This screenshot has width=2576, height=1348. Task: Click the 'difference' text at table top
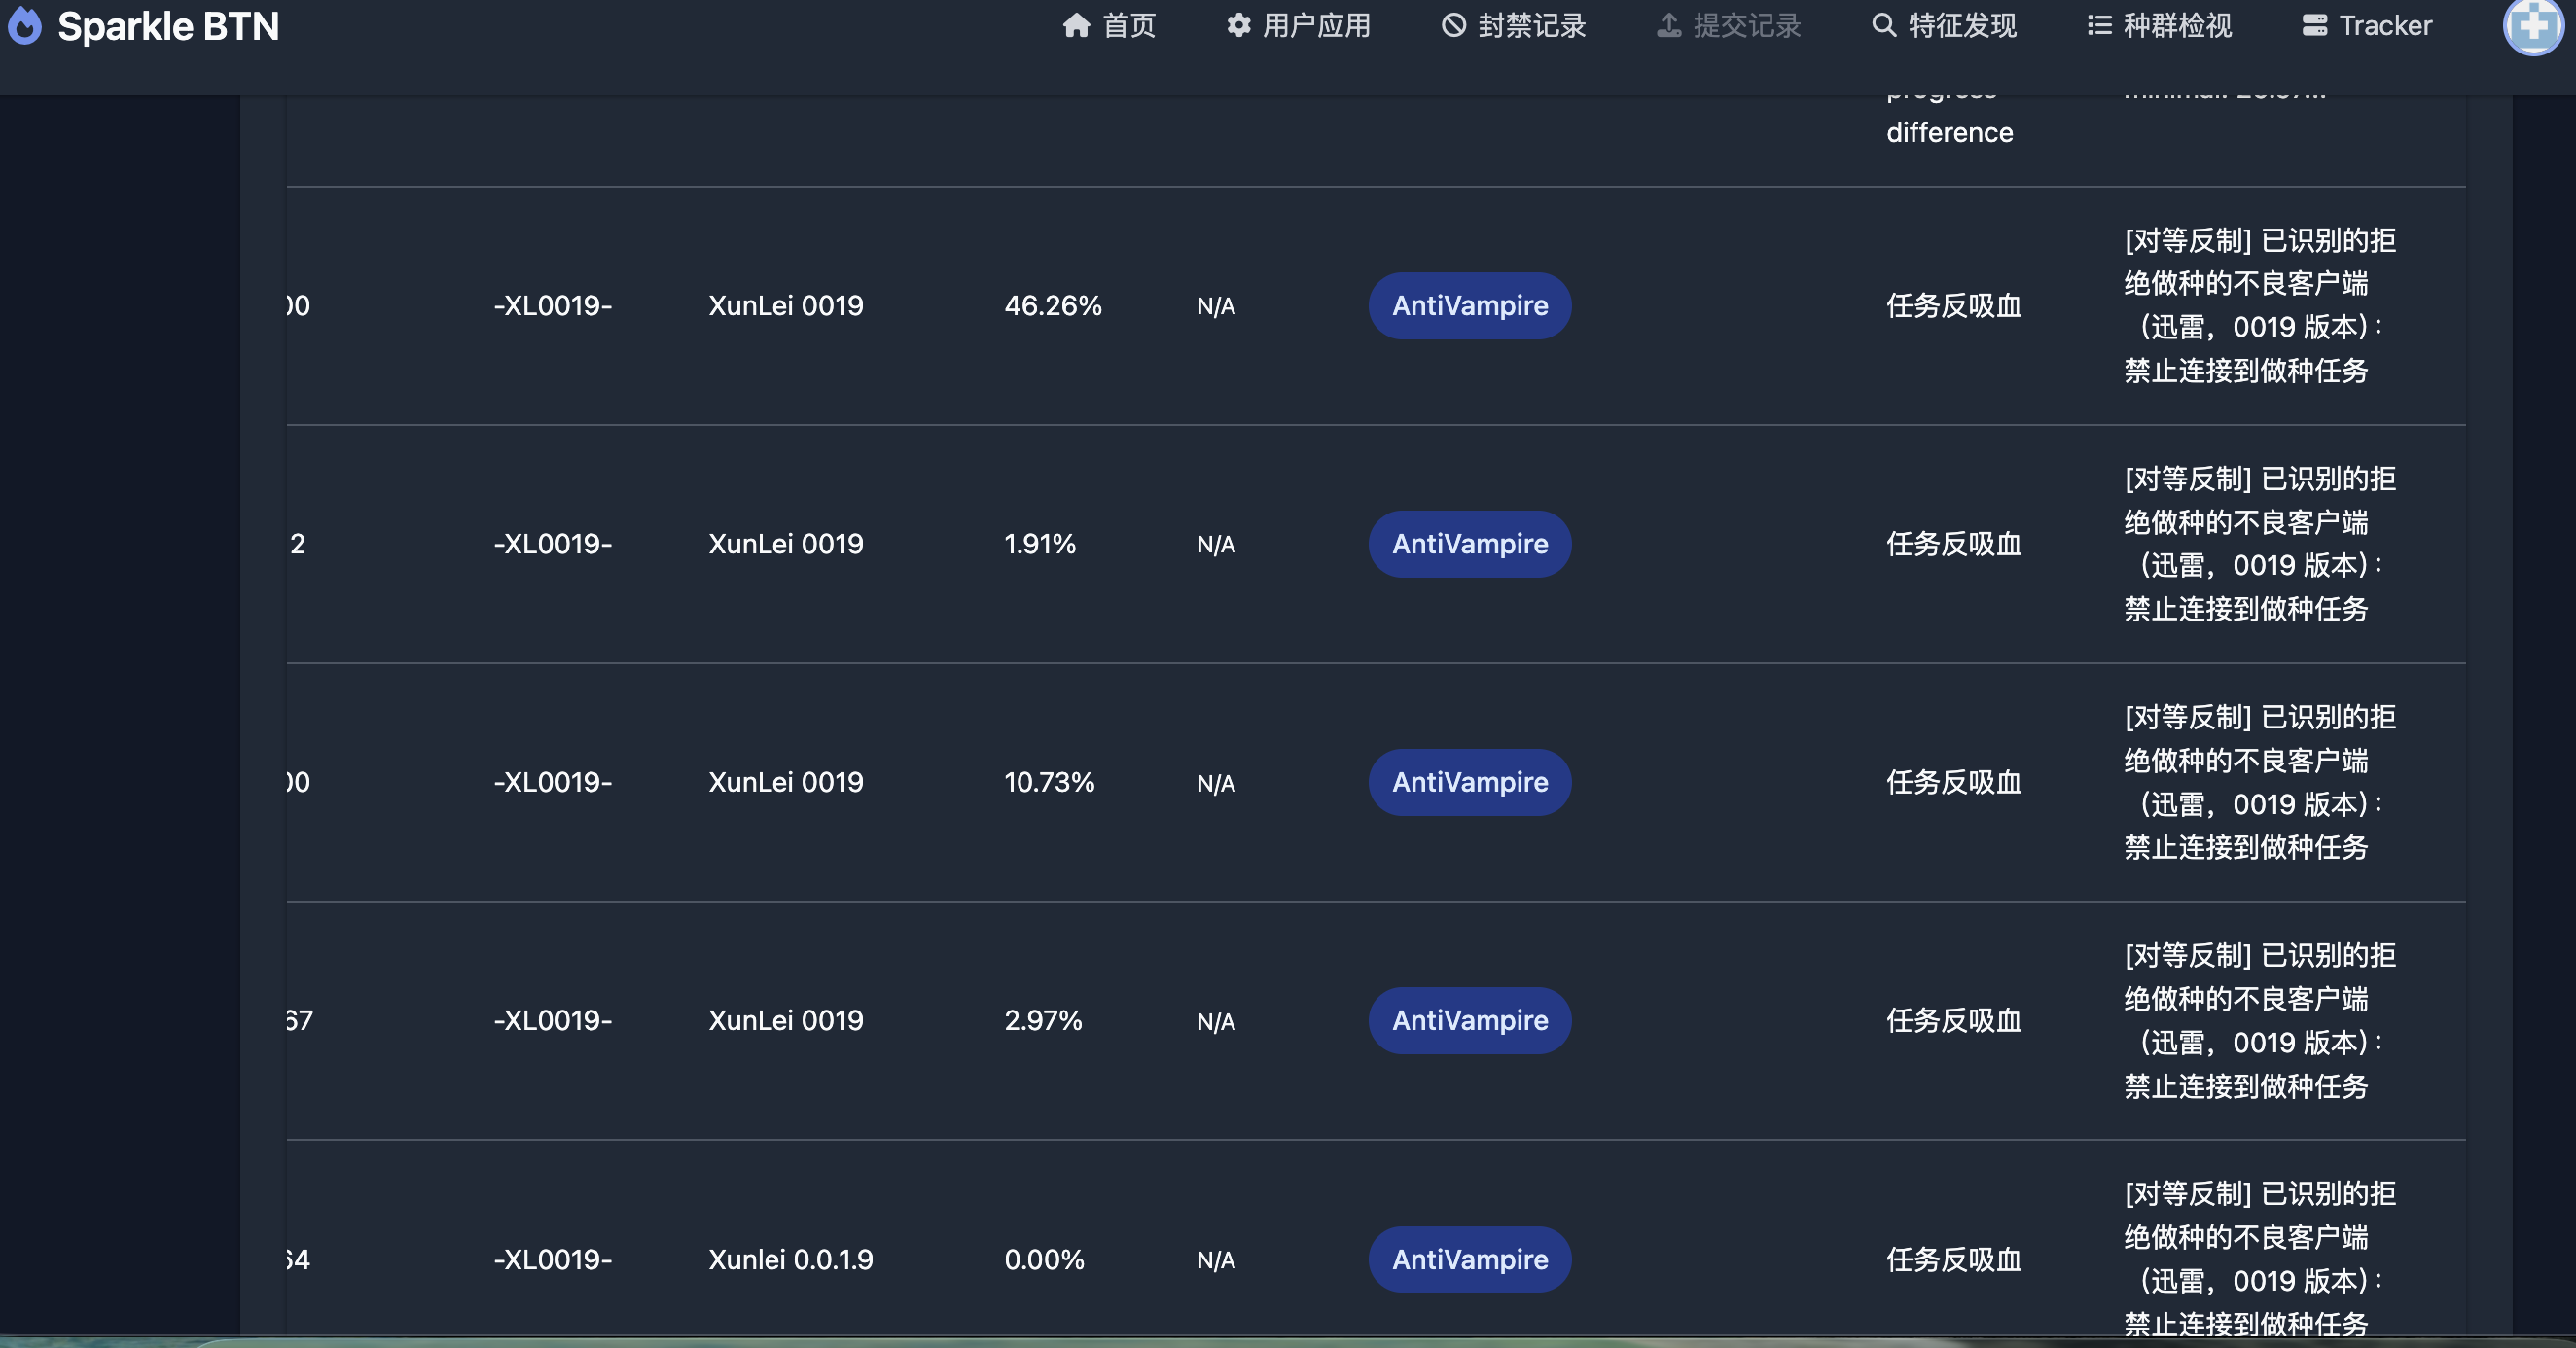[x=1950, y=132]
